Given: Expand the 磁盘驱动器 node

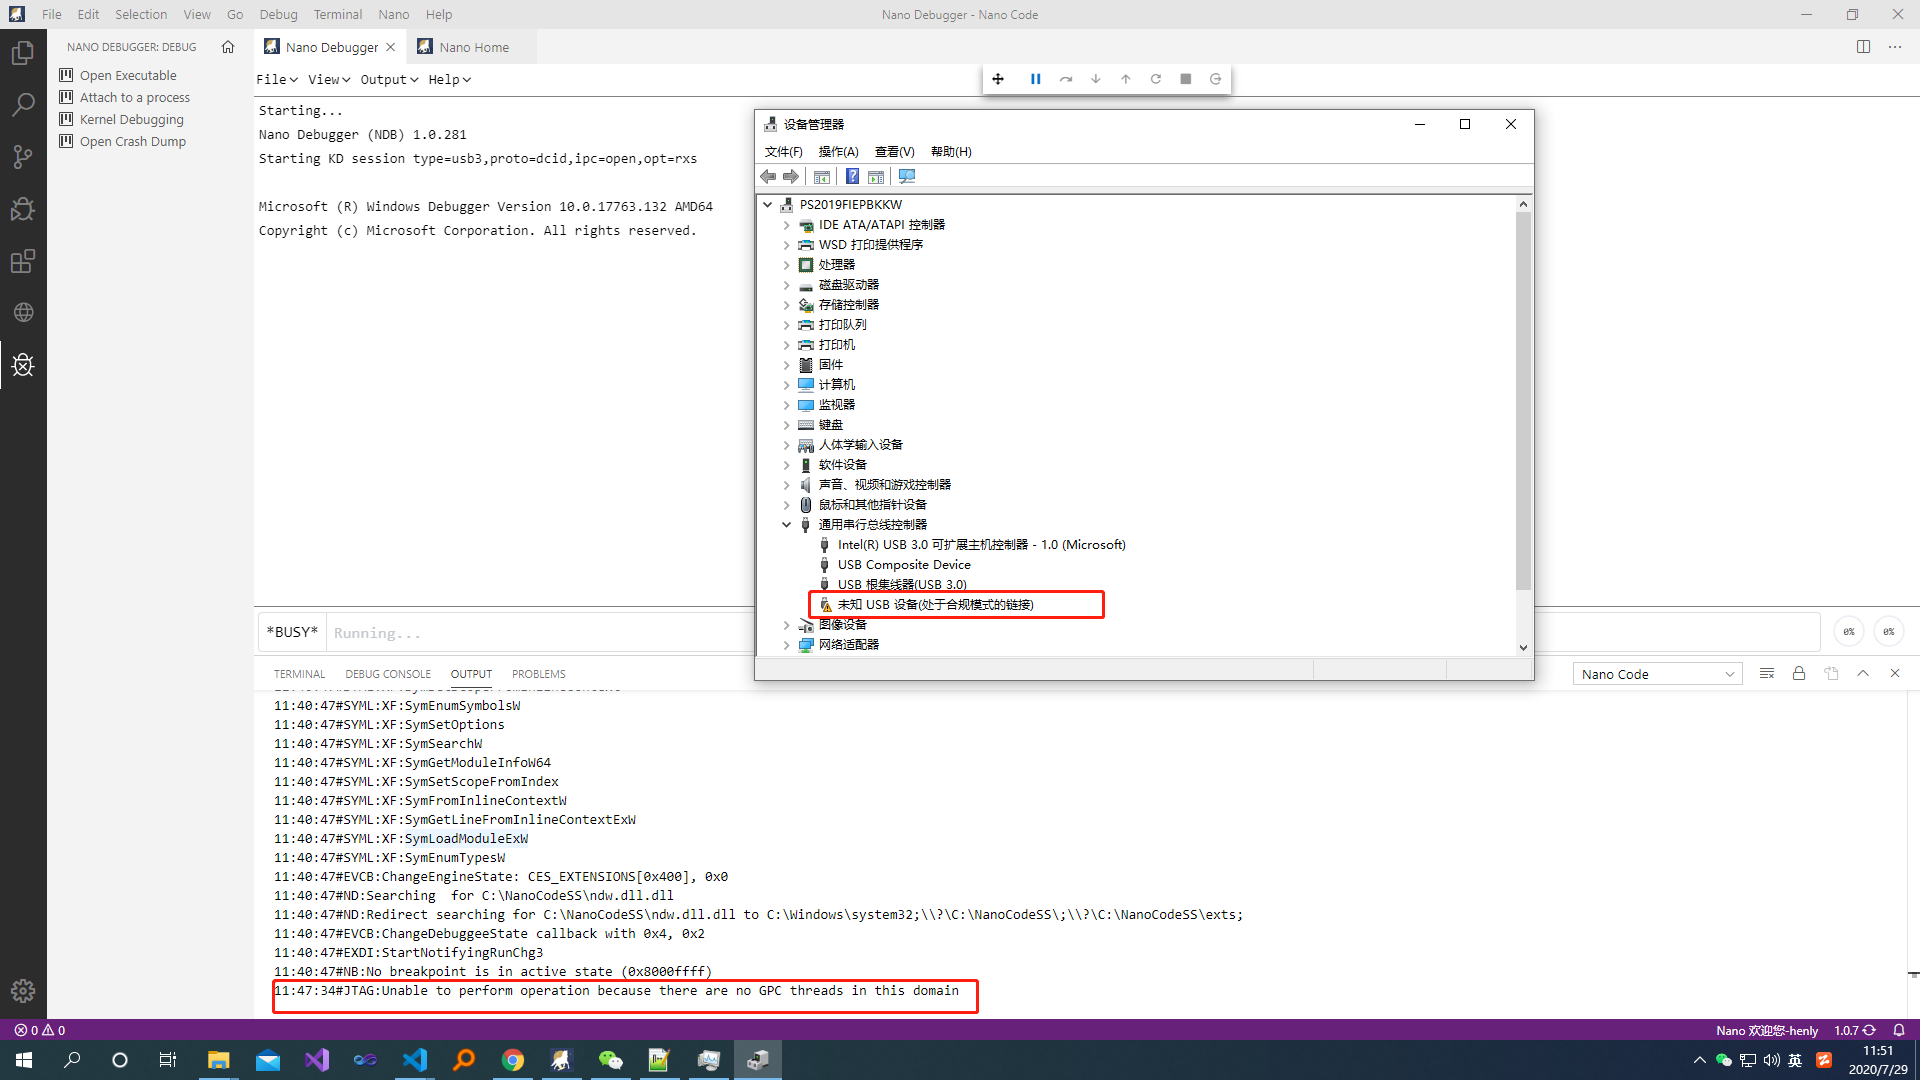Looking at the screenshot, I should 787,285.
